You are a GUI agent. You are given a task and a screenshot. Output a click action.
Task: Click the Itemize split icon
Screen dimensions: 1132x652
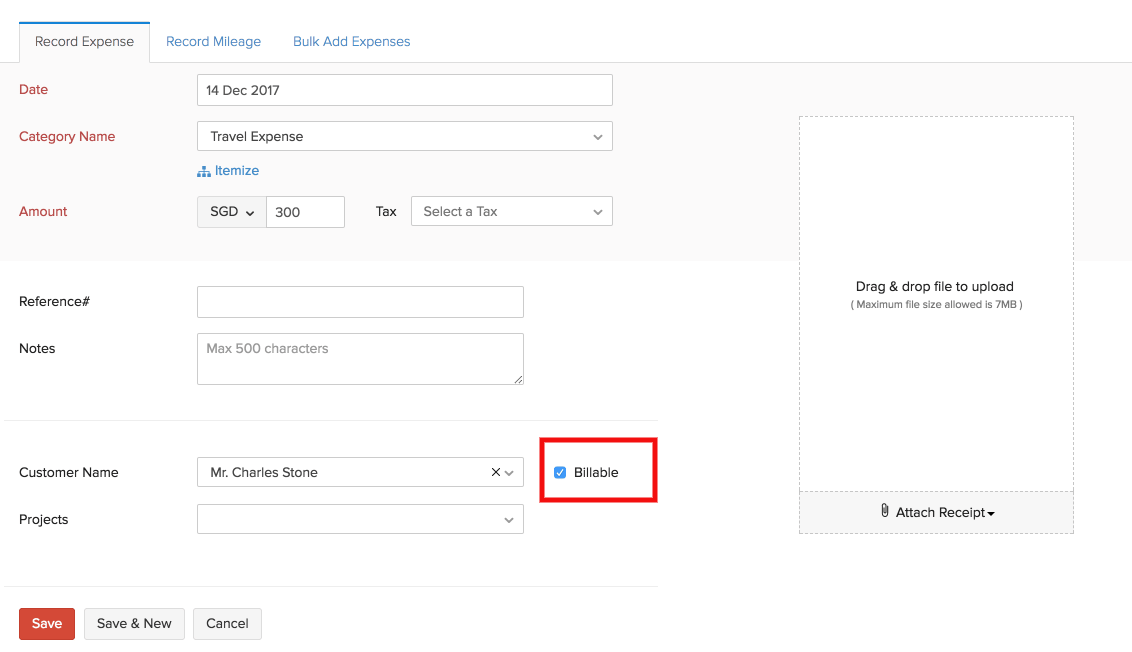204,170
